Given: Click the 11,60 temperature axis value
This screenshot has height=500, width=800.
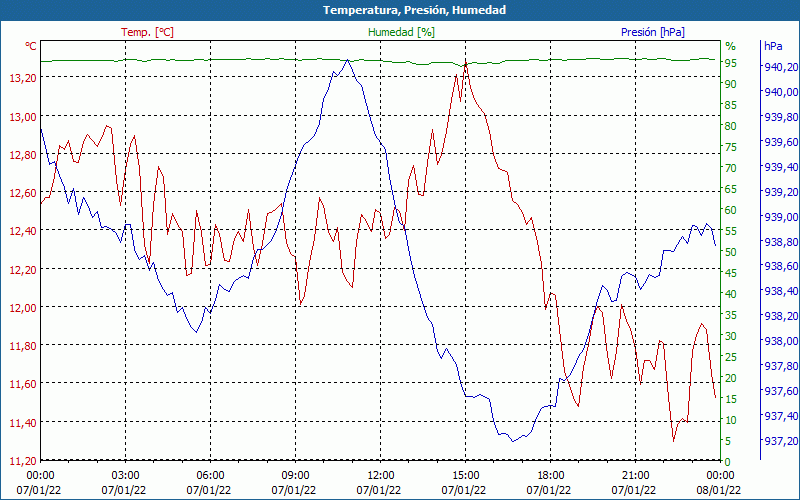Looking at the screenshot, I should click(x=23, y=384).
